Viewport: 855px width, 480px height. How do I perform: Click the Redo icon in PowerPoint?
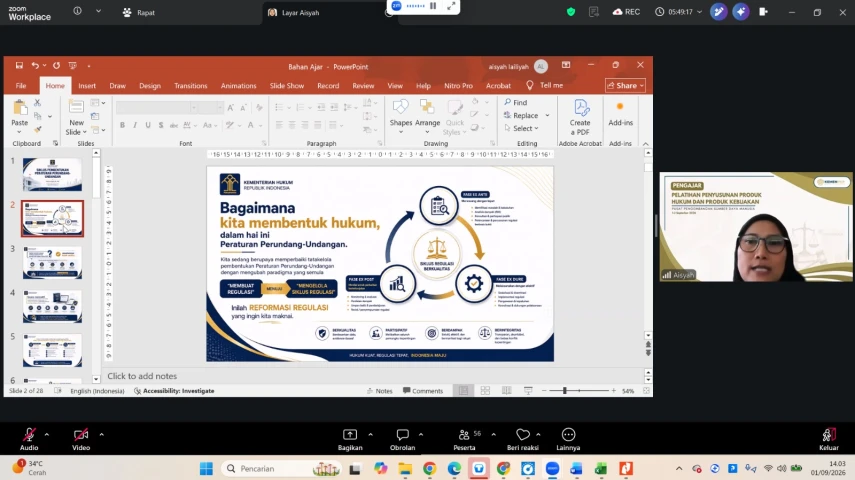56,65
